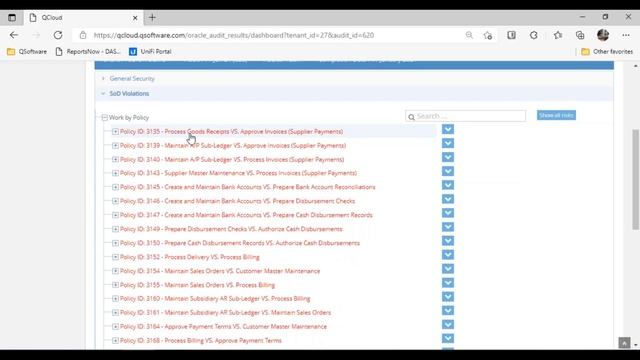Open dropdown arrow for Policy 3168
The height and width of the screenshot is (360, 640).
(x=448, y=338)
